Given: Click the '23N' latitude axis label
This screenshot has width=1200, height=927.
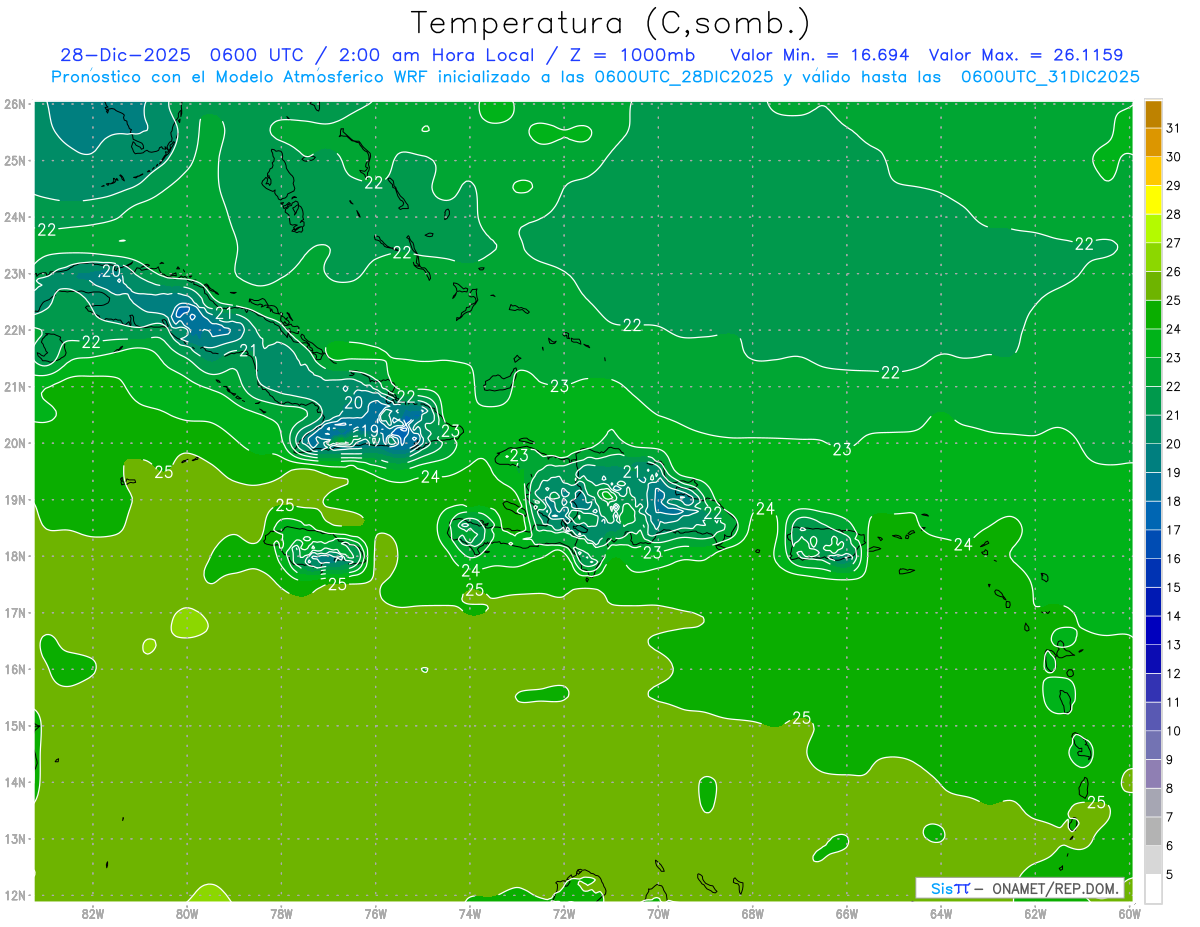Looking at the screenshot, I should (x=14, y=273).
